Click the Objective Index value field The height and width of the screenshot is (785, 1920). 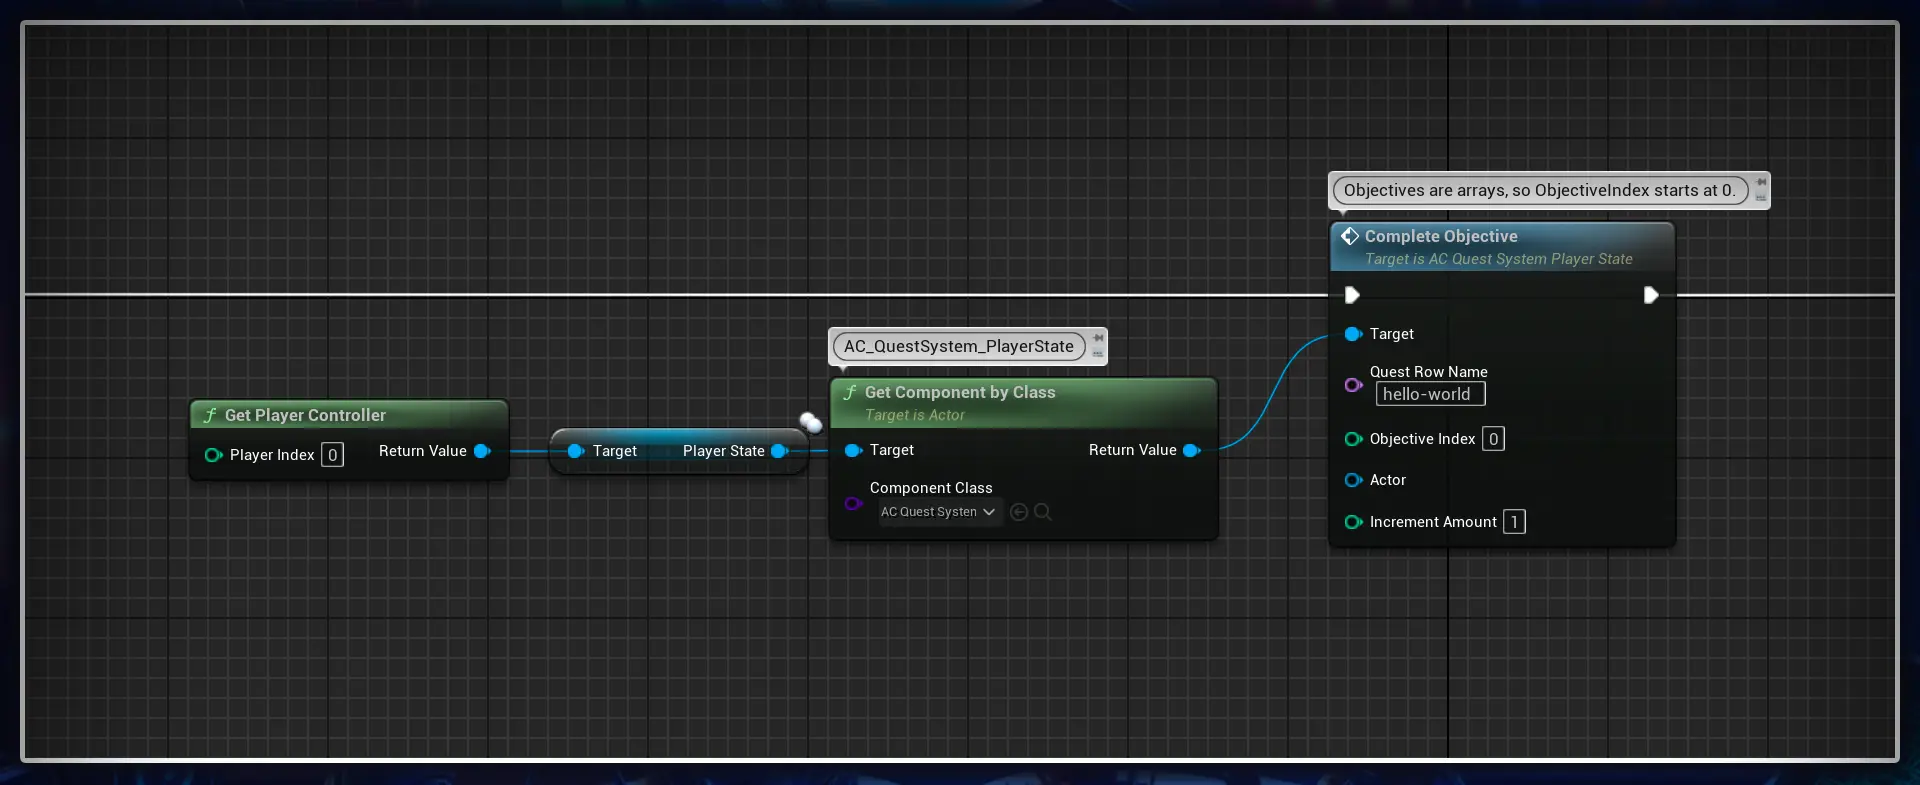coord(1493,439)
